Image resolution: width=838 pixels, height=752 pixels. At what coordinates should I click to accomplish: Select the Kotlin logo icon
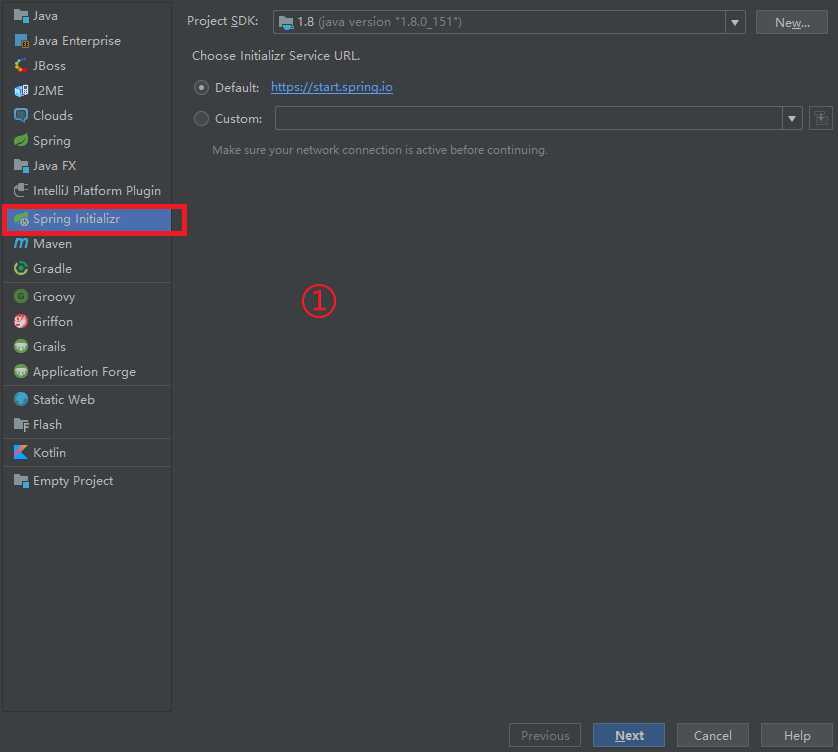[x=21, y=452]
